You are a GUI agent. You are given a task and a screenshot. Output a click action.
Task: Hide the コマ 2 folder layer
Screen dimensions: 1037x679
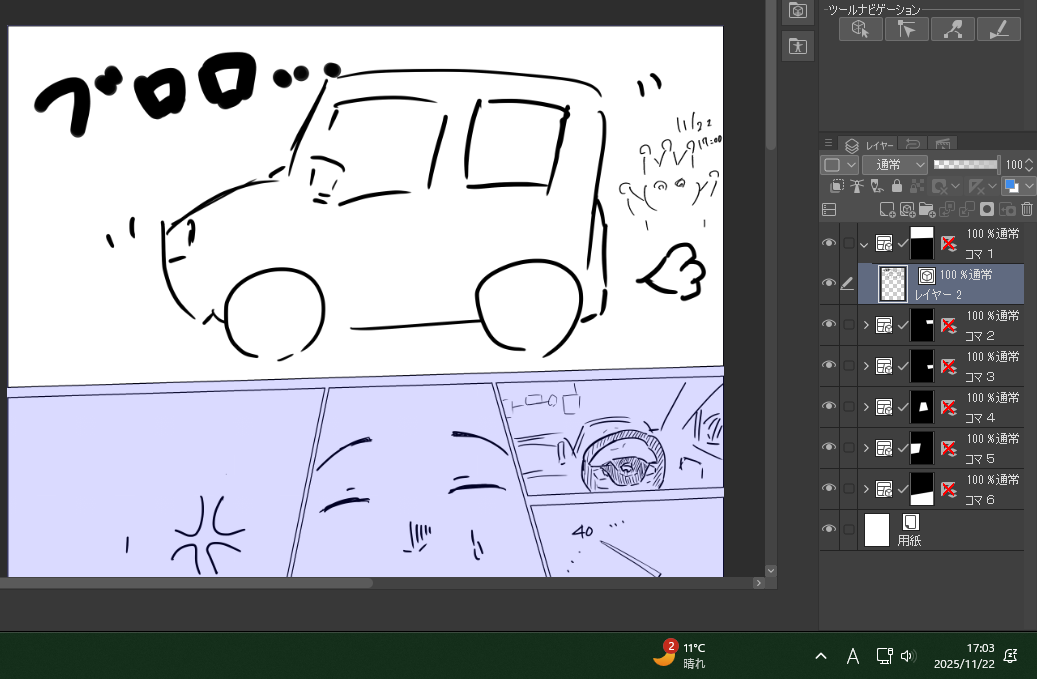click(x=828, y=325)
